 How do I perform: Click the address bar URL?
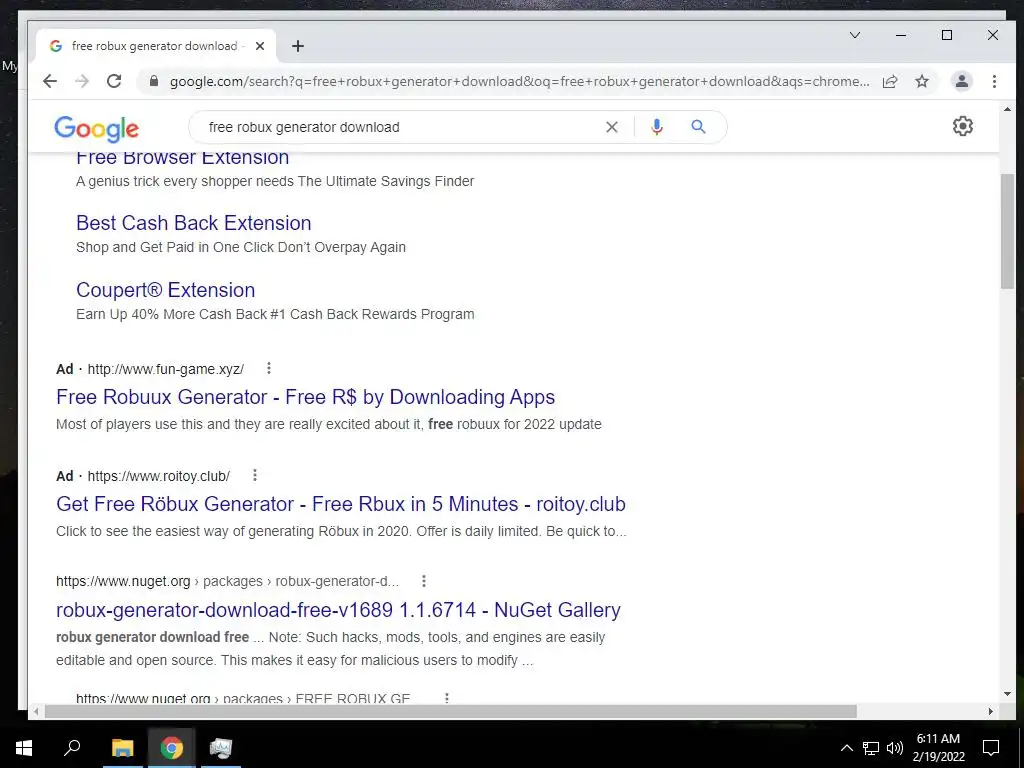[x=519, y=82]
